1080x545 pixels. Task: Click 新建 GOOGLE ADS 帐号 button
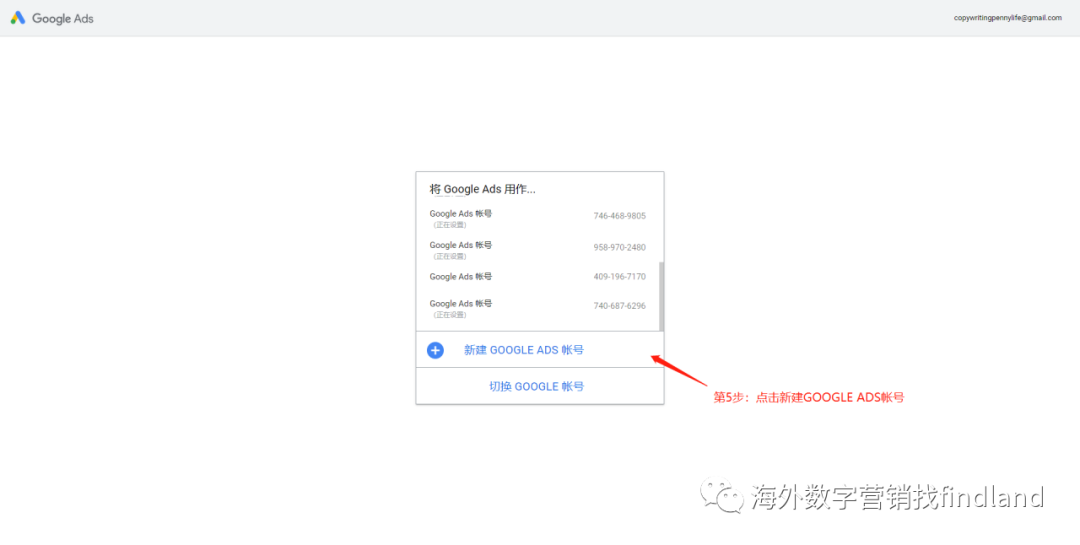click(x=540, y=349)
